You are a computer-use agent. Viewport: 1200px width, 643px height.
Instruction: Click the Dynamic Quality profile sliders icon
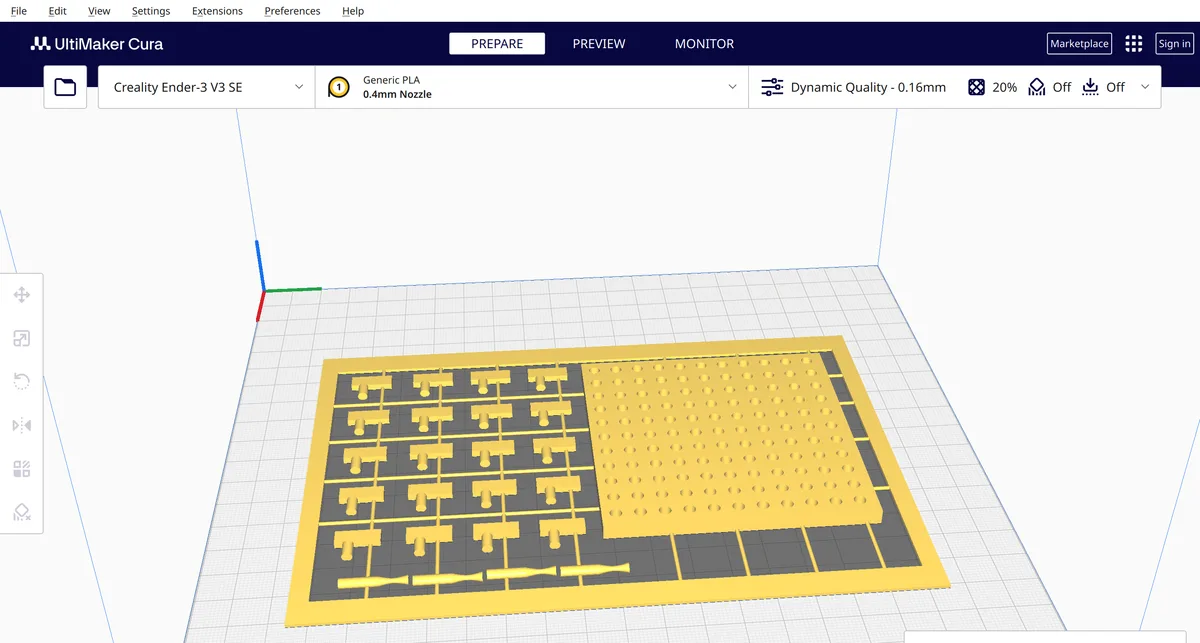tap(772, 87)
